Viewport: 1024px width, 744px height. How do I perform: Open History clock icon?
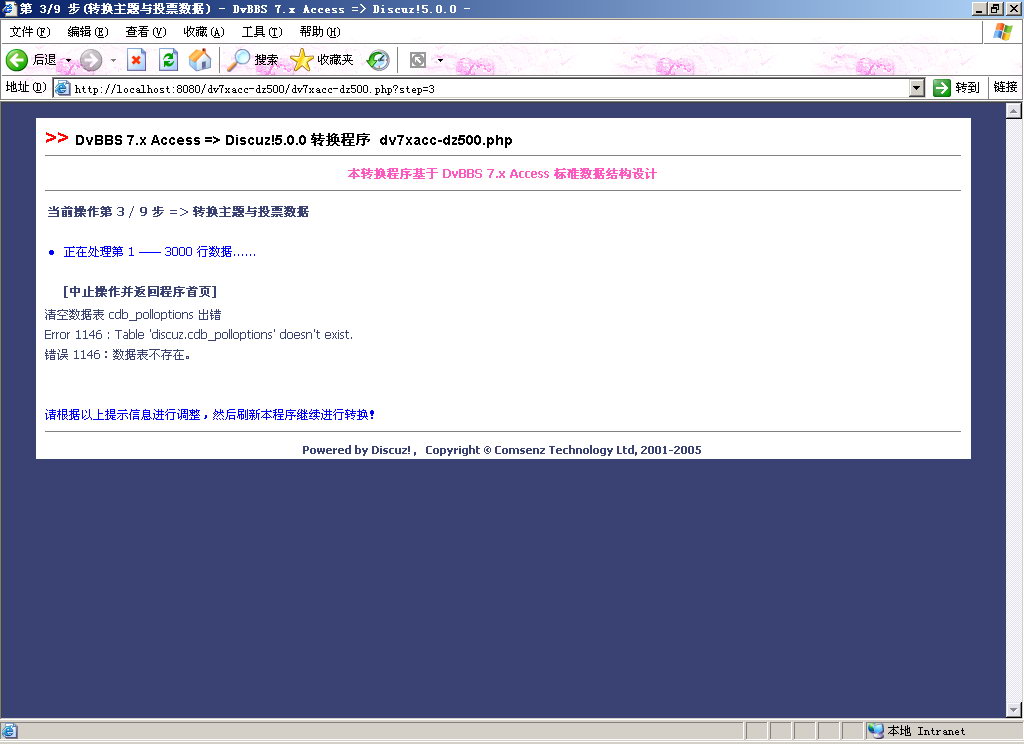click(x=378, y=60)
